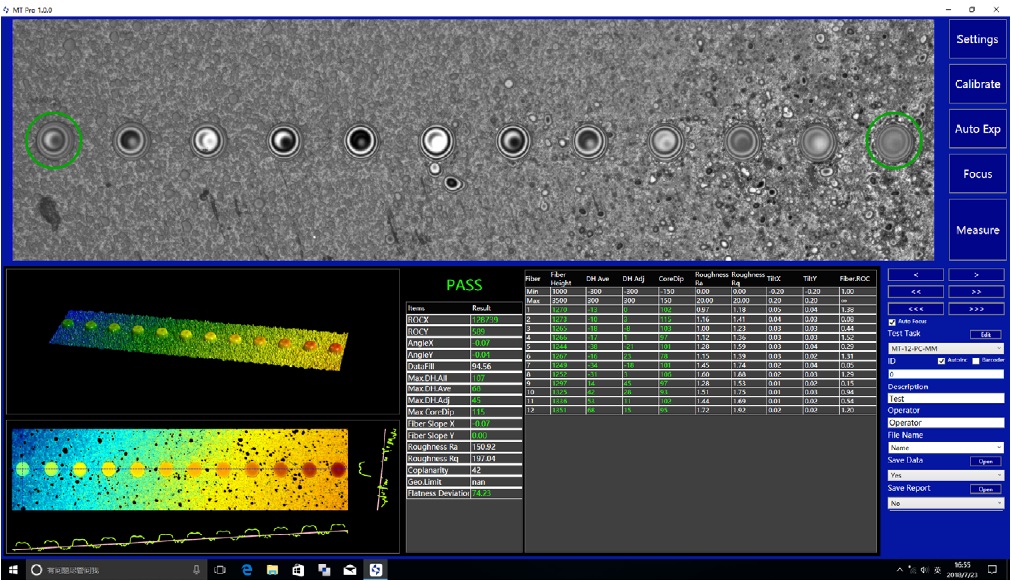The width and height of the screenshot is (1011, 581).
Task: Open the Settings panel
Action: click(x=977, y=40)
